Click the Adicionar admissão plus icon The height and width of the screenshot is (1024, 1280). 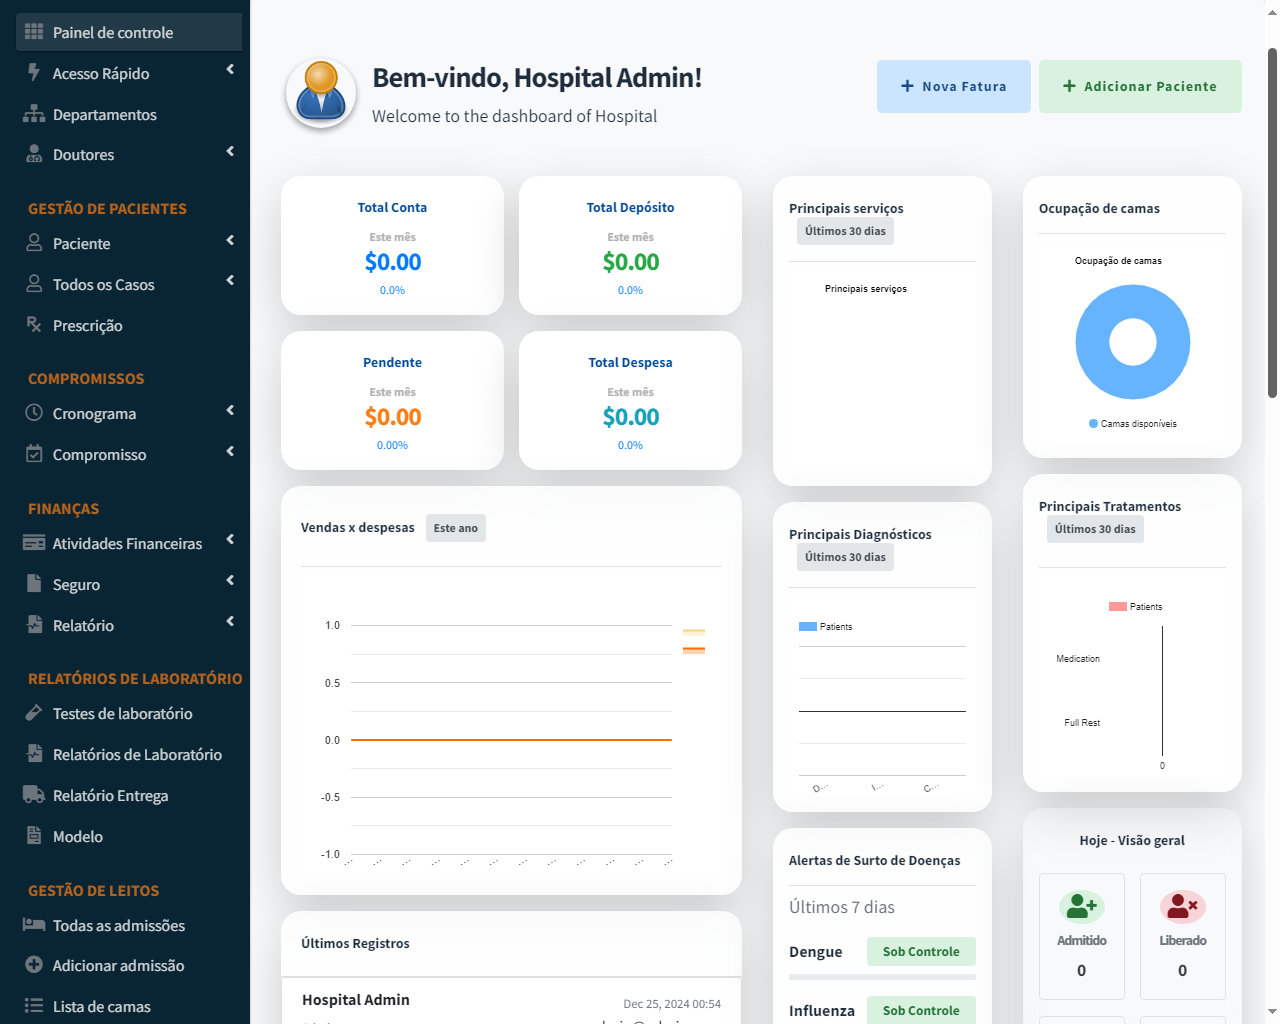tap(34, 965)
